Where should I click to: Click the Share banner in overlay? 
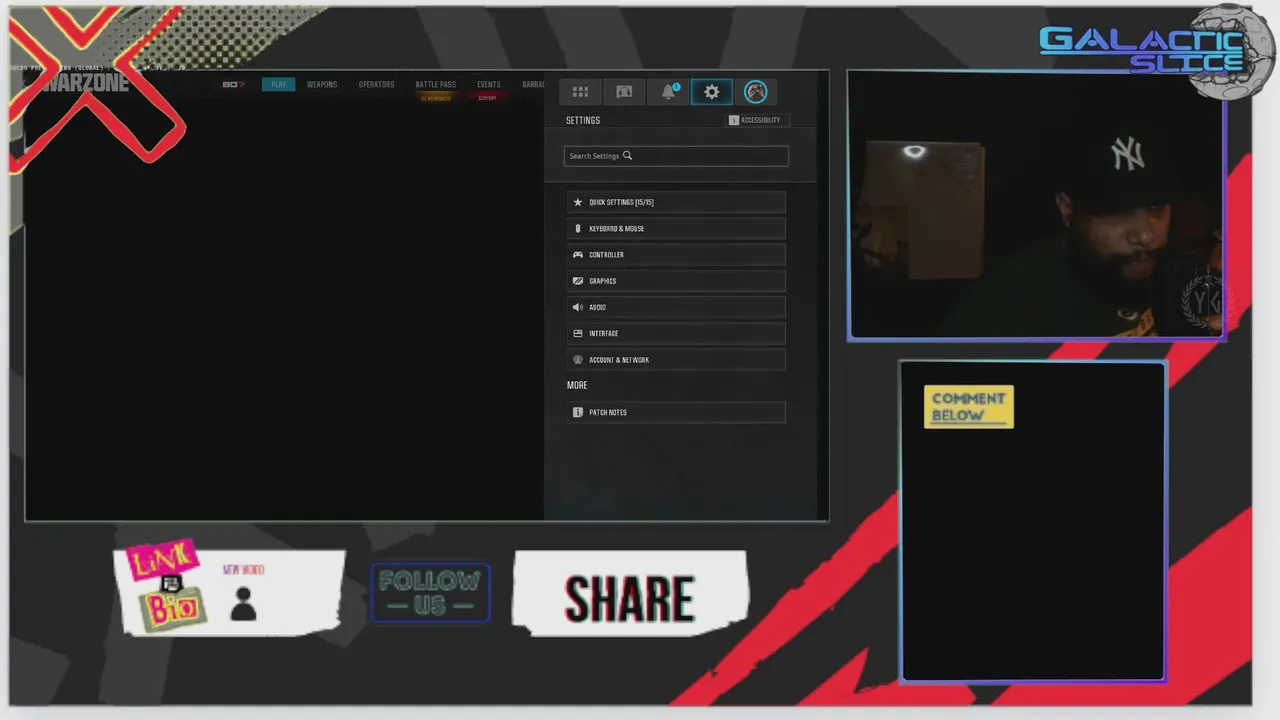pyautogui.click(x=630, y=594)
